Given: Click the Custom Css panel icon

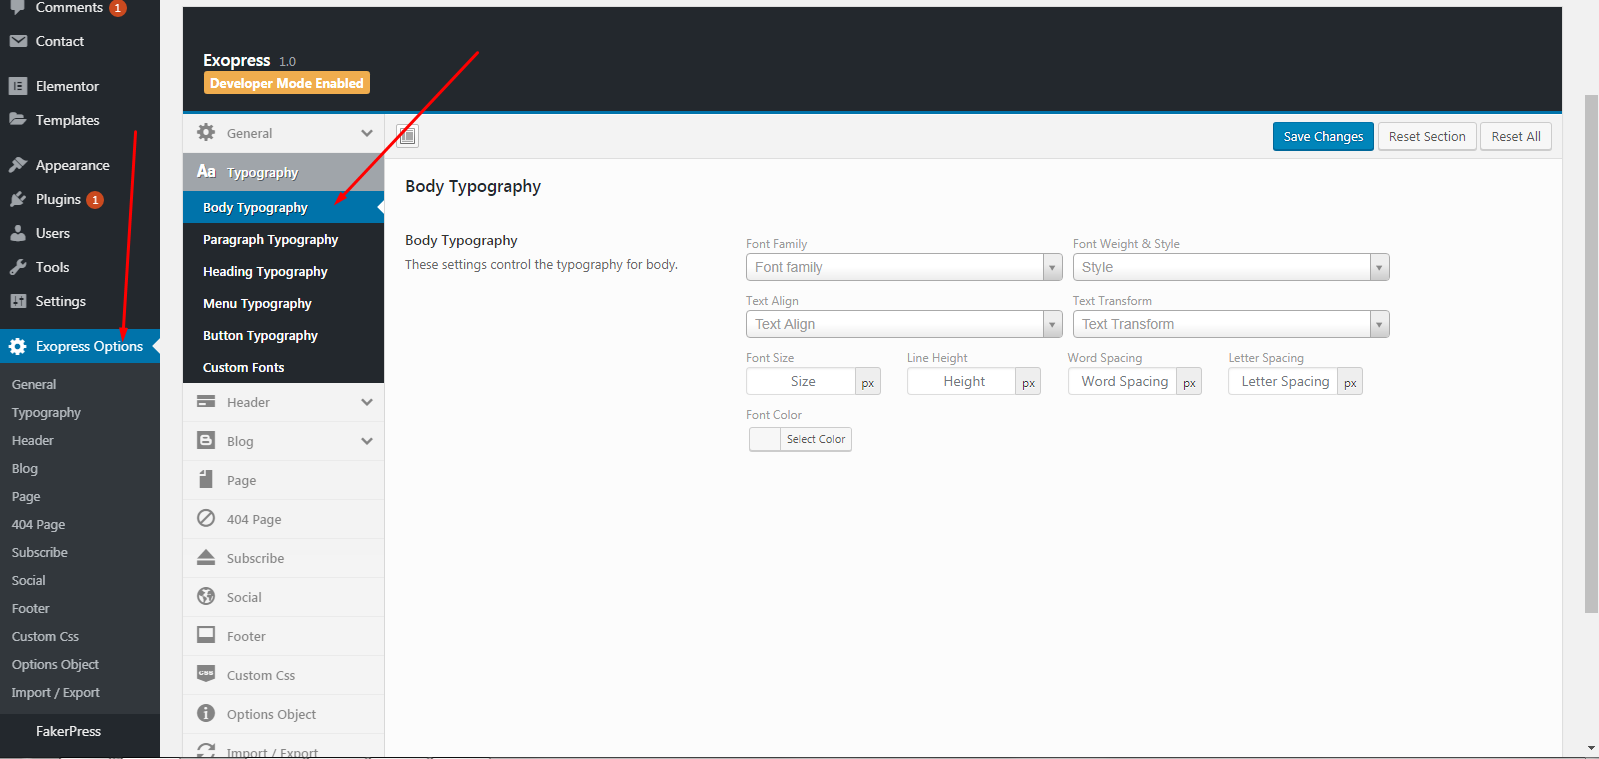Looking at the screenshot, I should point(206,674).
